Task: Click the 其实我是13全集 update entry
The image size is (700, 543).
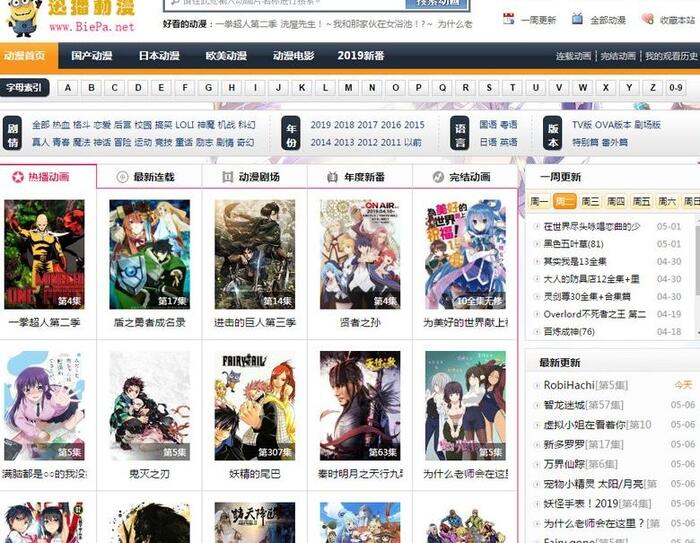Action: coord(575,262)
